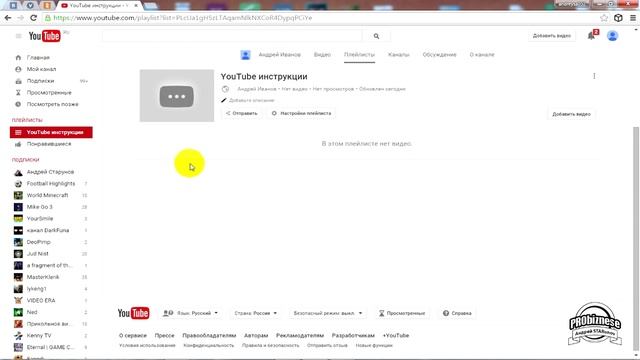Bookmark the page with the star icon

[x=604, y=18]
